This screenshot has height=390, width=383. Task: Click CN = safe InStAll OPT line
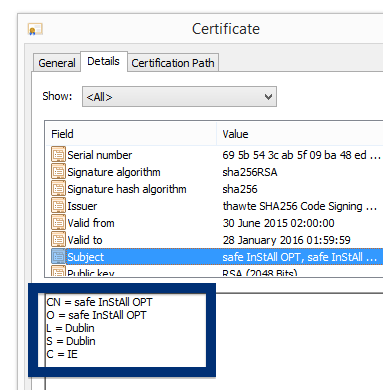coord(99,302)
